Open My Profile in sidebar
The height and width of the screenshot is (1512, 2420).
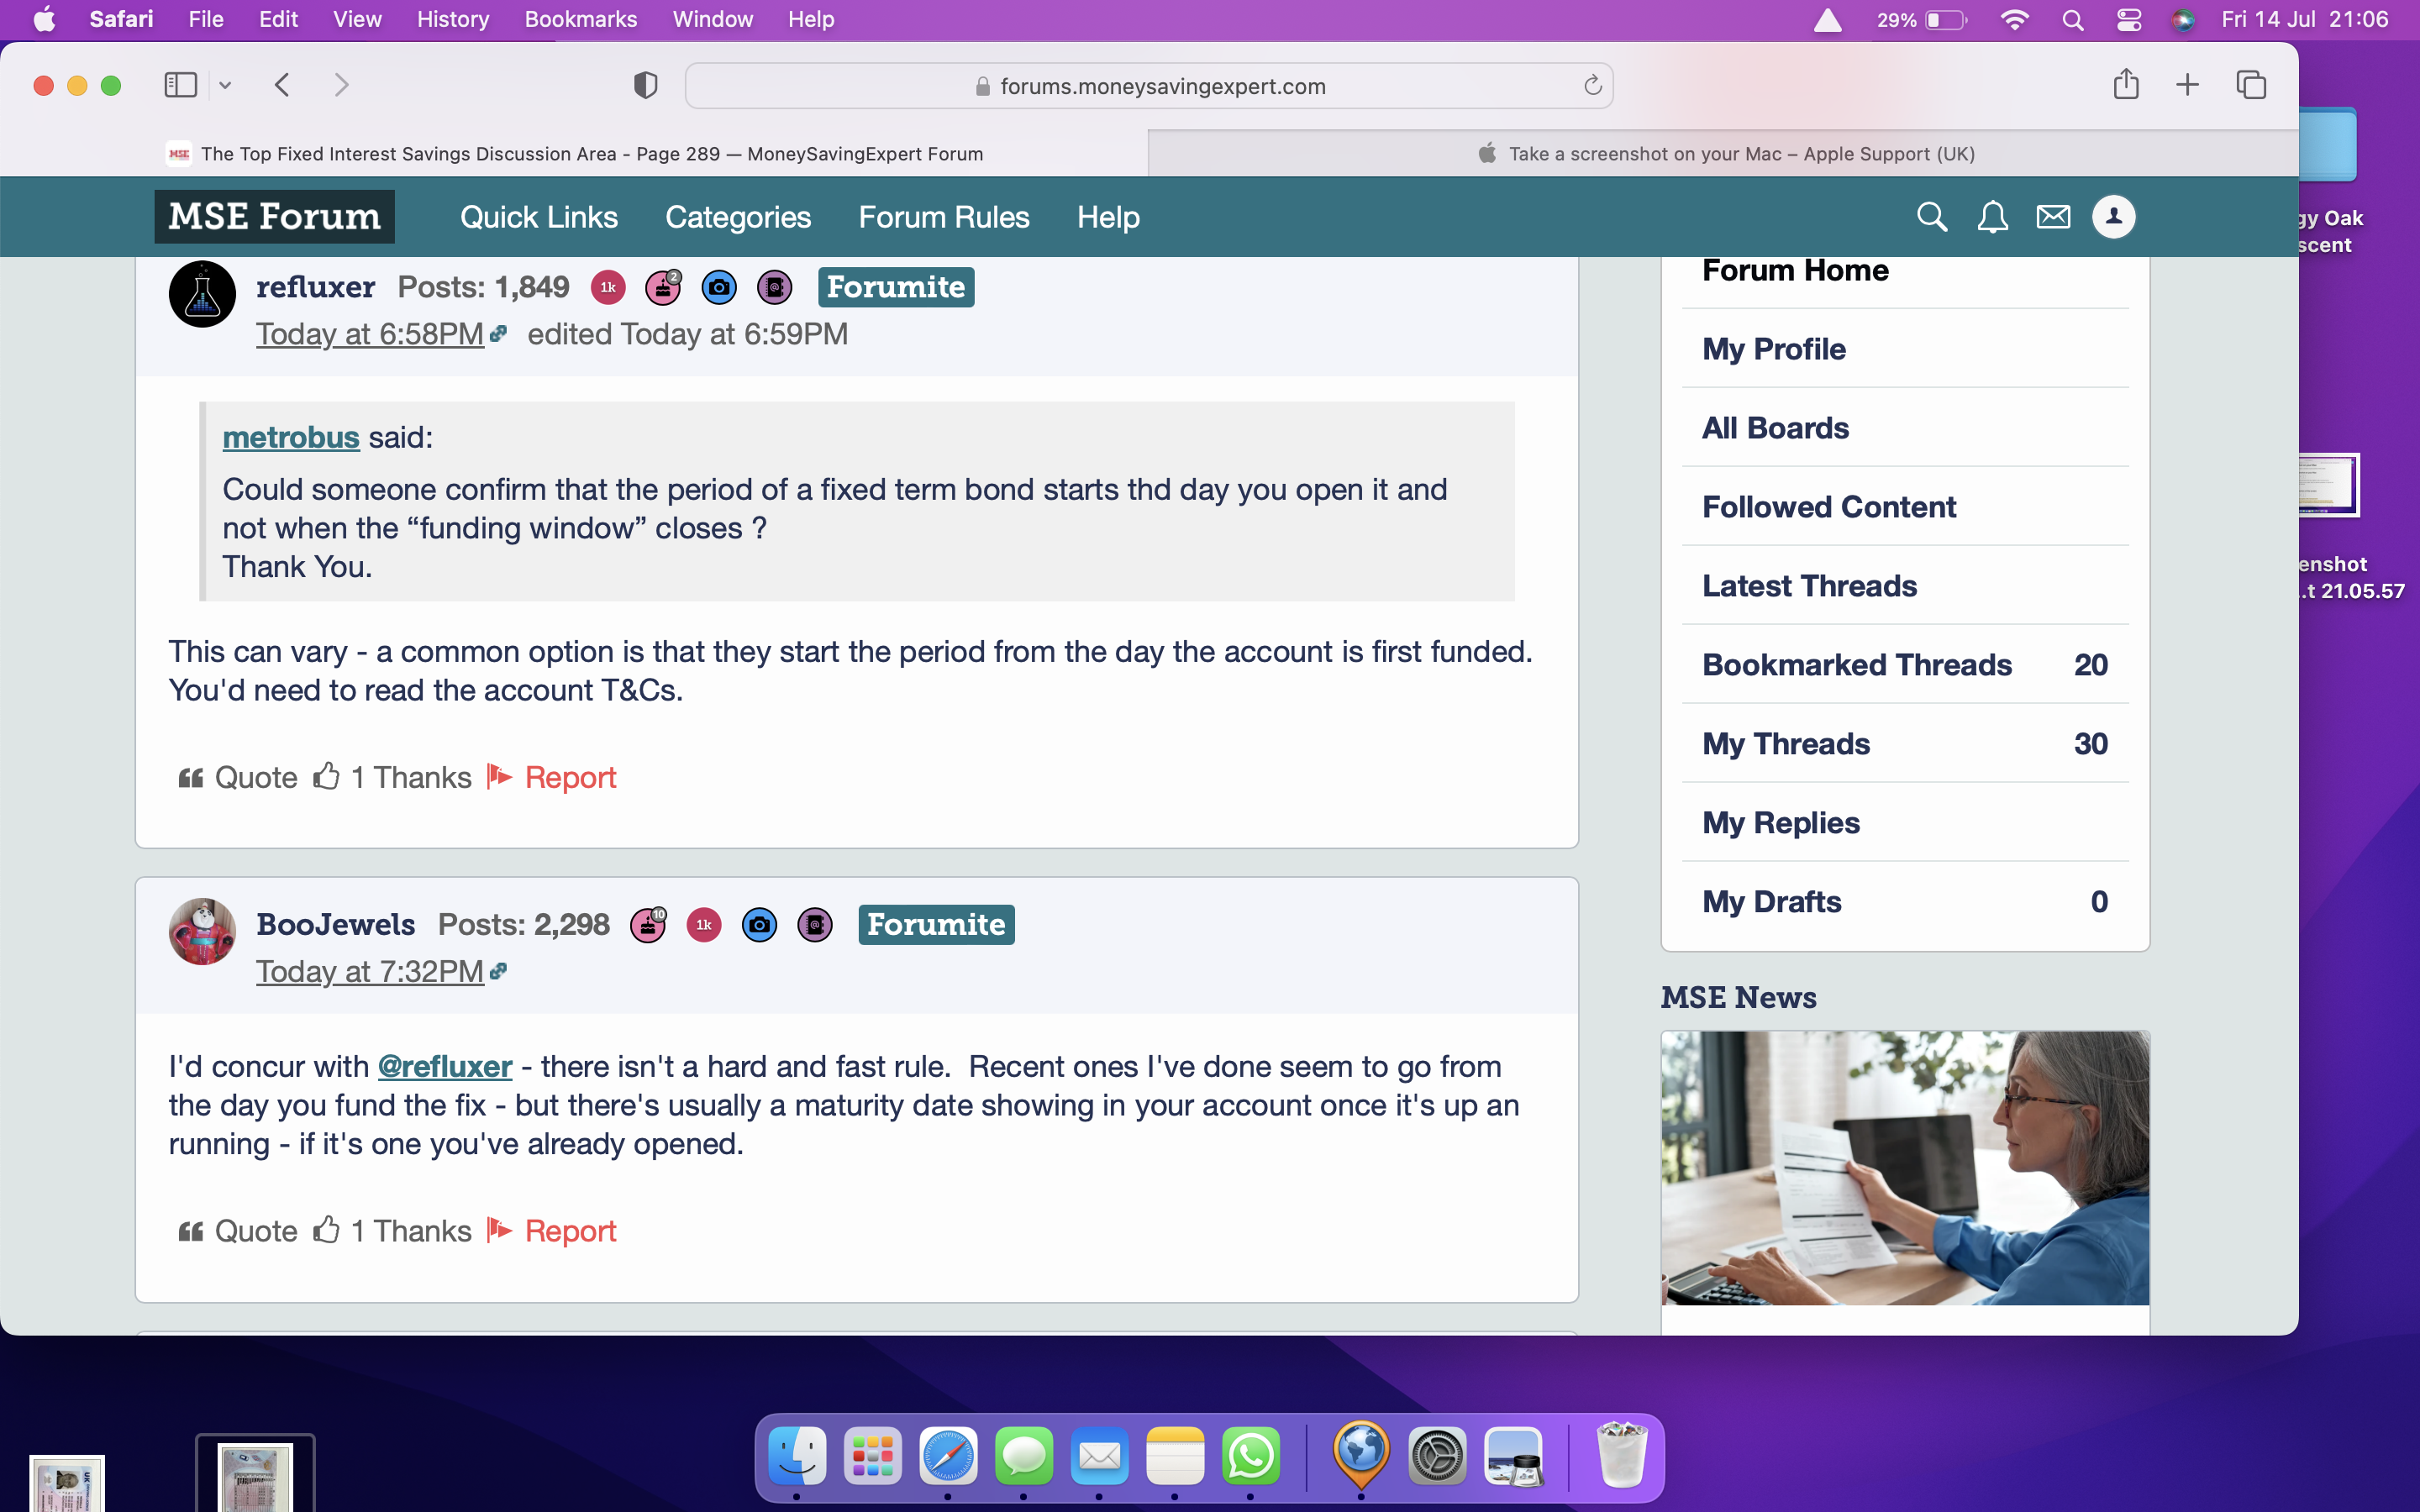tap(1774, 349)
